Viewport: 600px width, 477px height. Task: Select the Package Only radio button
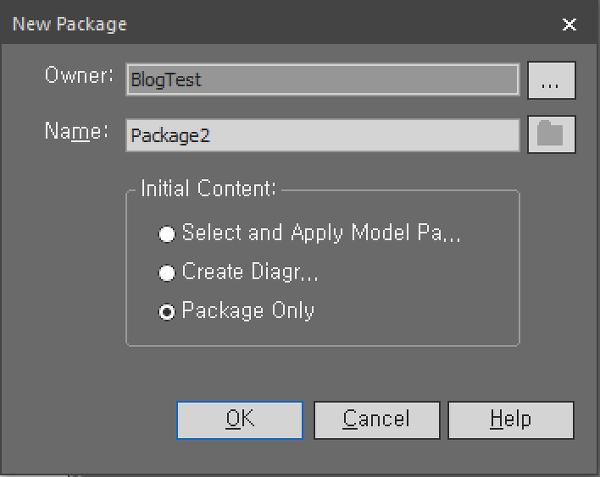coord(167,312)
